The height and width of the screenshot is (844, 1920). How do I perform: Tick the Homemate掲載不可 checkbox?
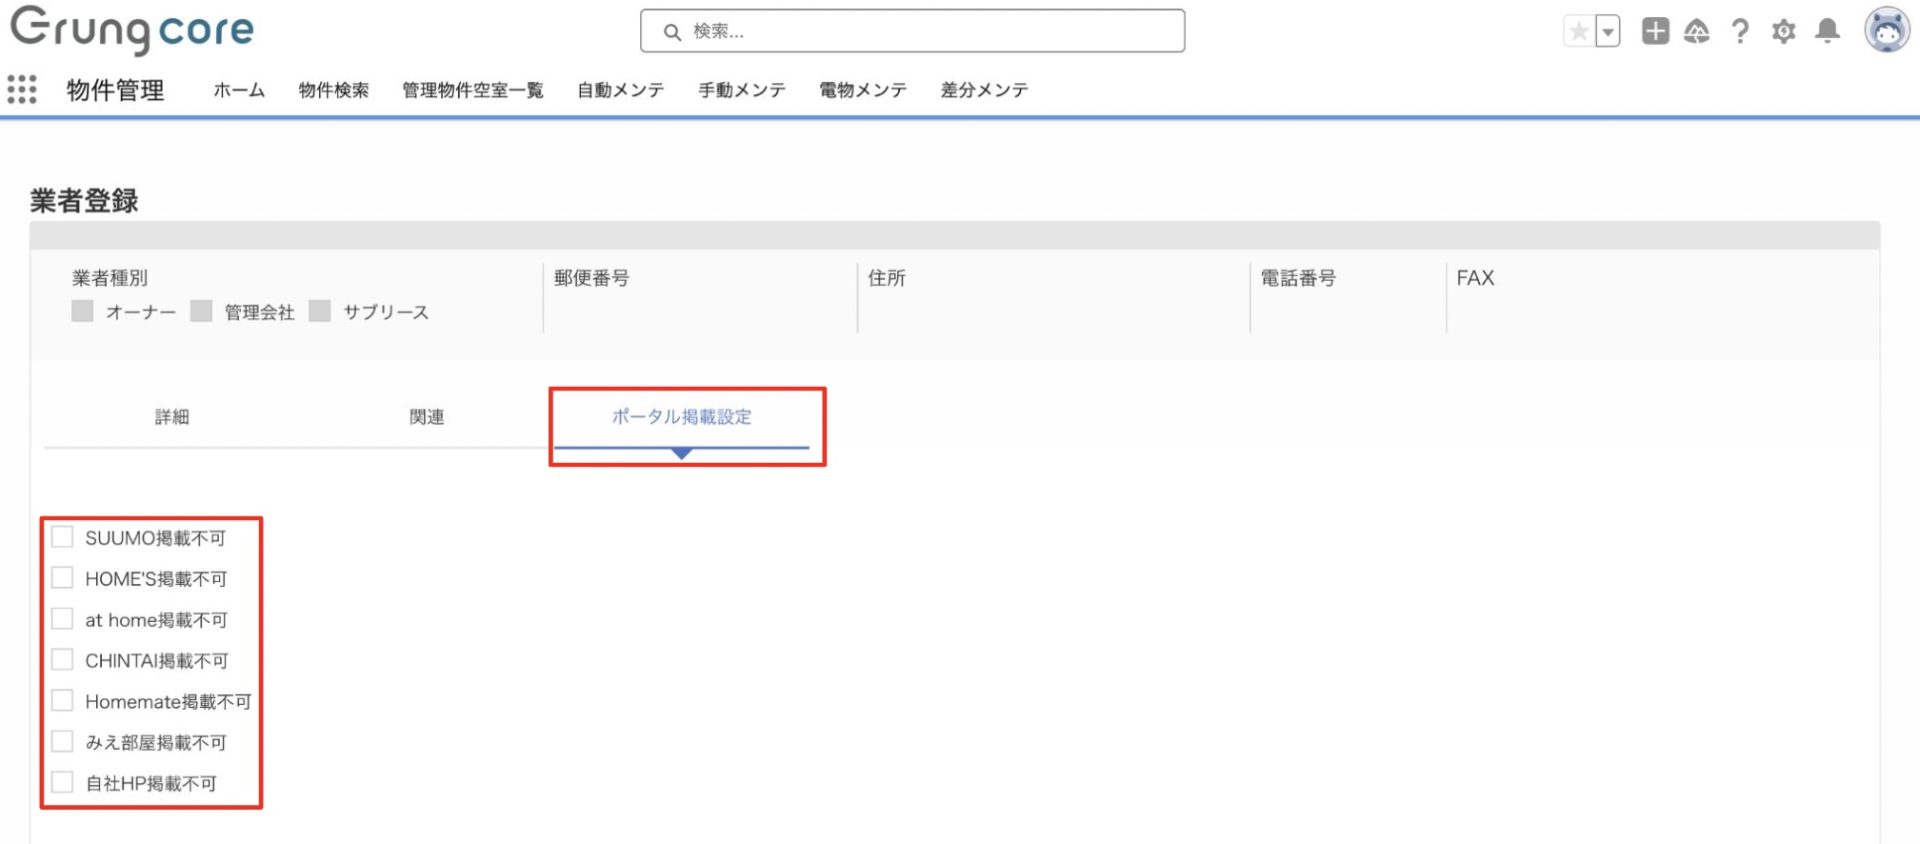(62, 701)
